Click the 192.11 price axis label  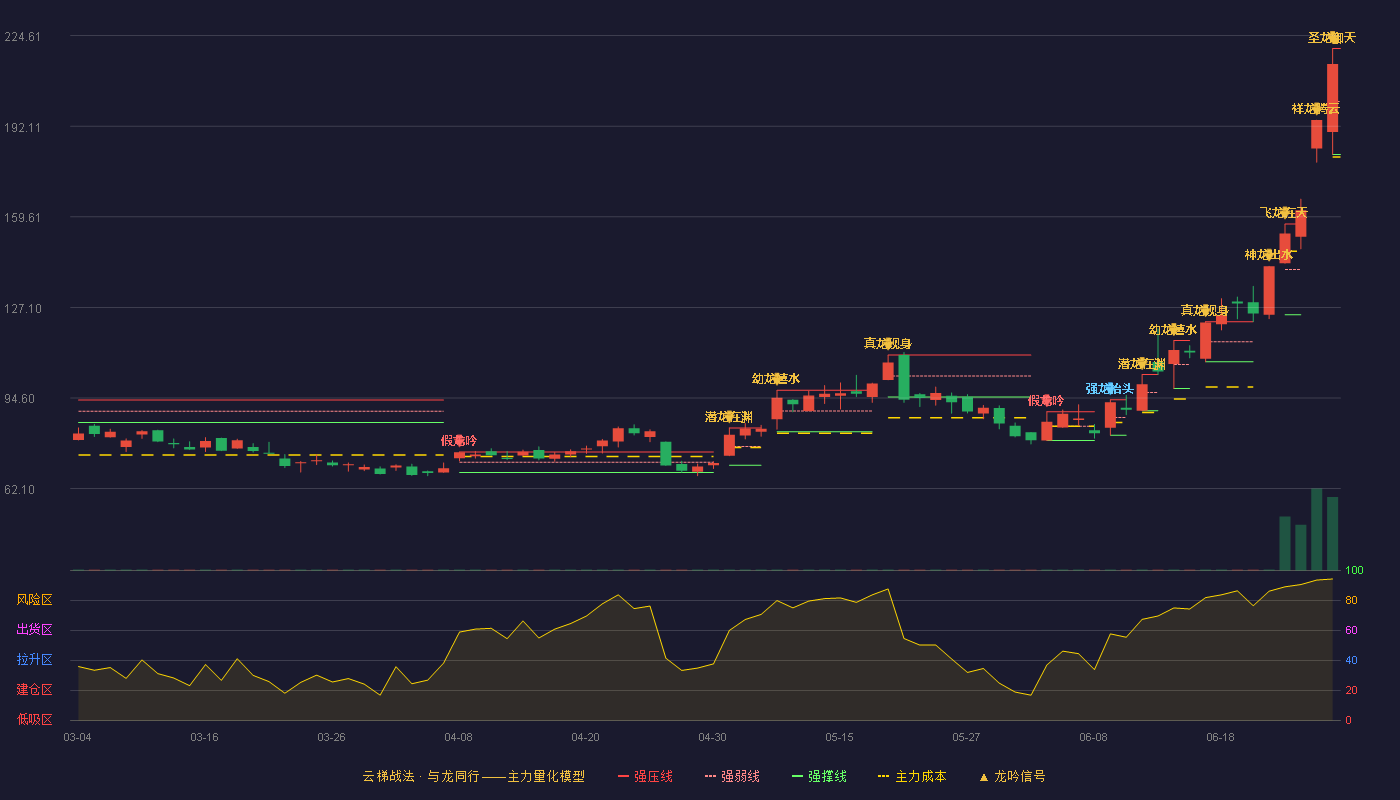[23, 127]
